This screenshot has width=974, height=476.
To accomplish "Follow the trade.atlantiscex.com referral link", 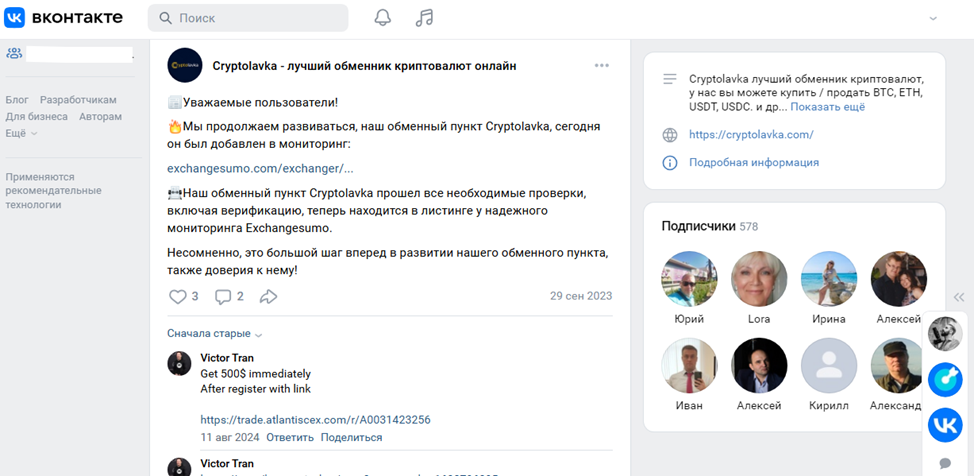I will 316,420.
